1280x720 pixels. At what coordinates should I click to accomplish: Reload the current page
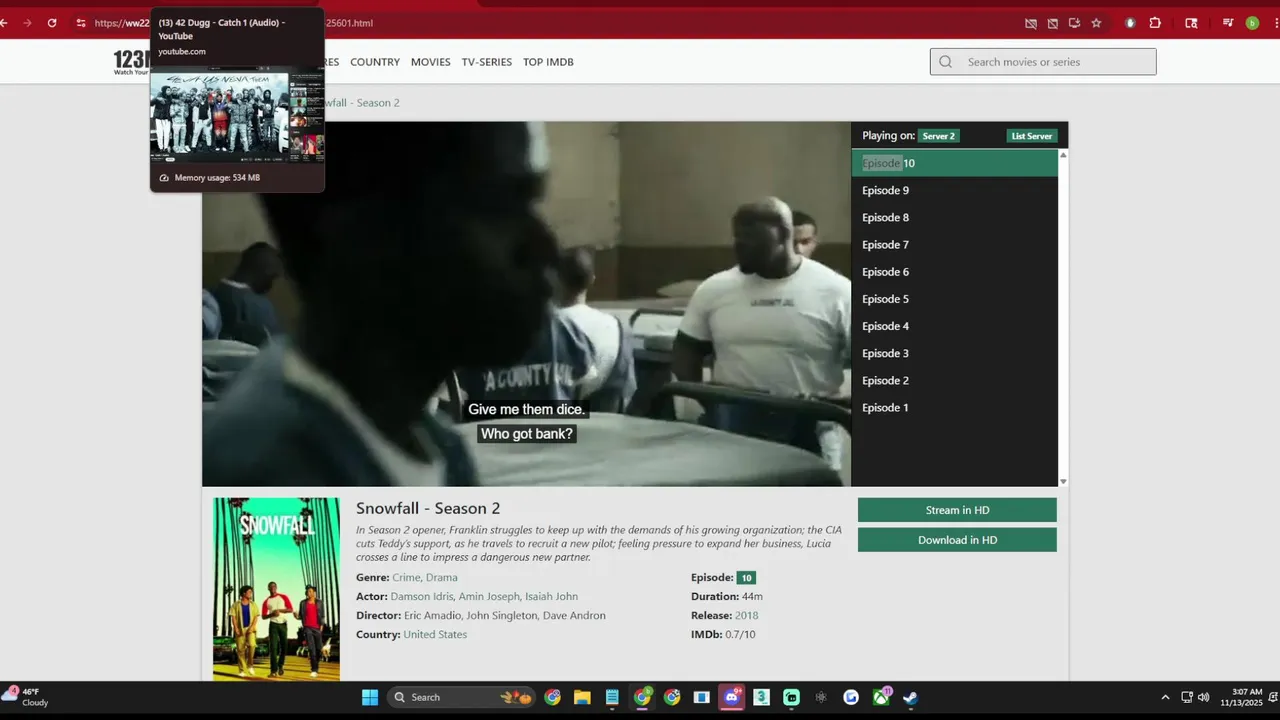click(52, 23)
